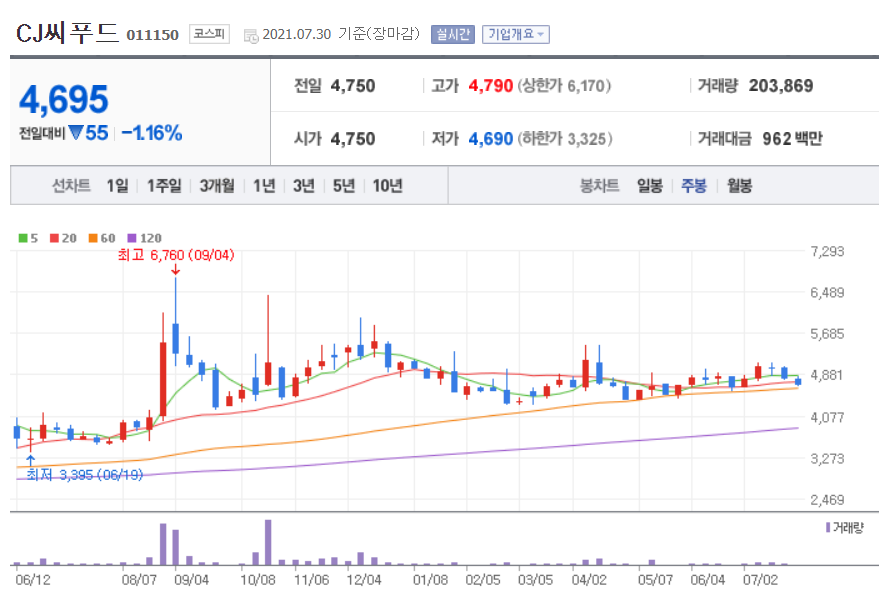879x592 pixels.
Task: Switch to 주봉 candlestick chart
Action: click(694, 186)
